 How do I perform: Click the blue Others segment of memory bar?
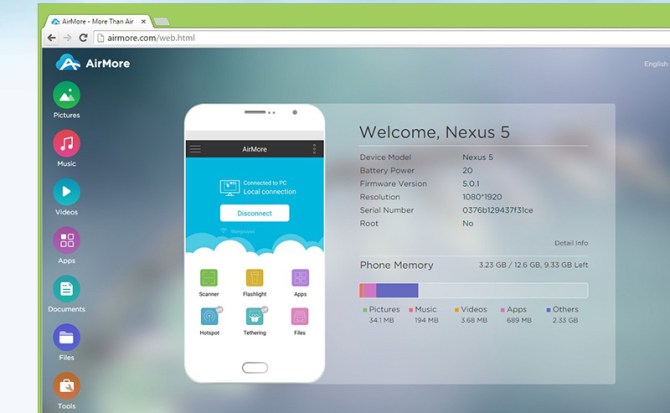click(397, 290)
